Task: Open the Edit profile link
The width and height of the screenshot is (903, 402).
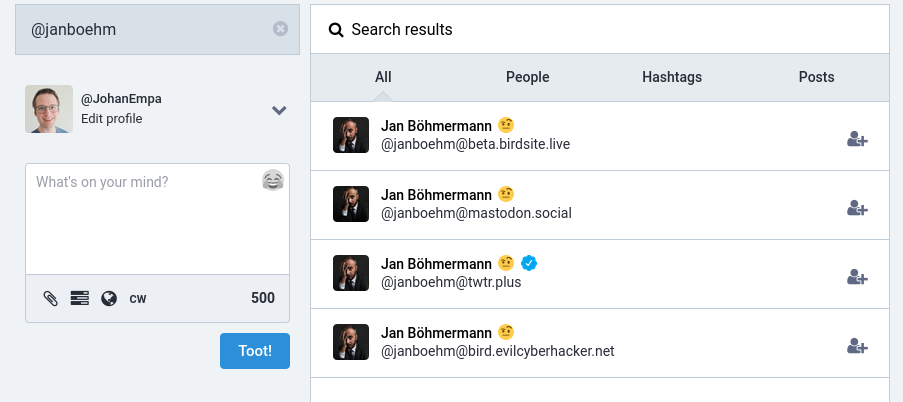Action: [112, 119]
